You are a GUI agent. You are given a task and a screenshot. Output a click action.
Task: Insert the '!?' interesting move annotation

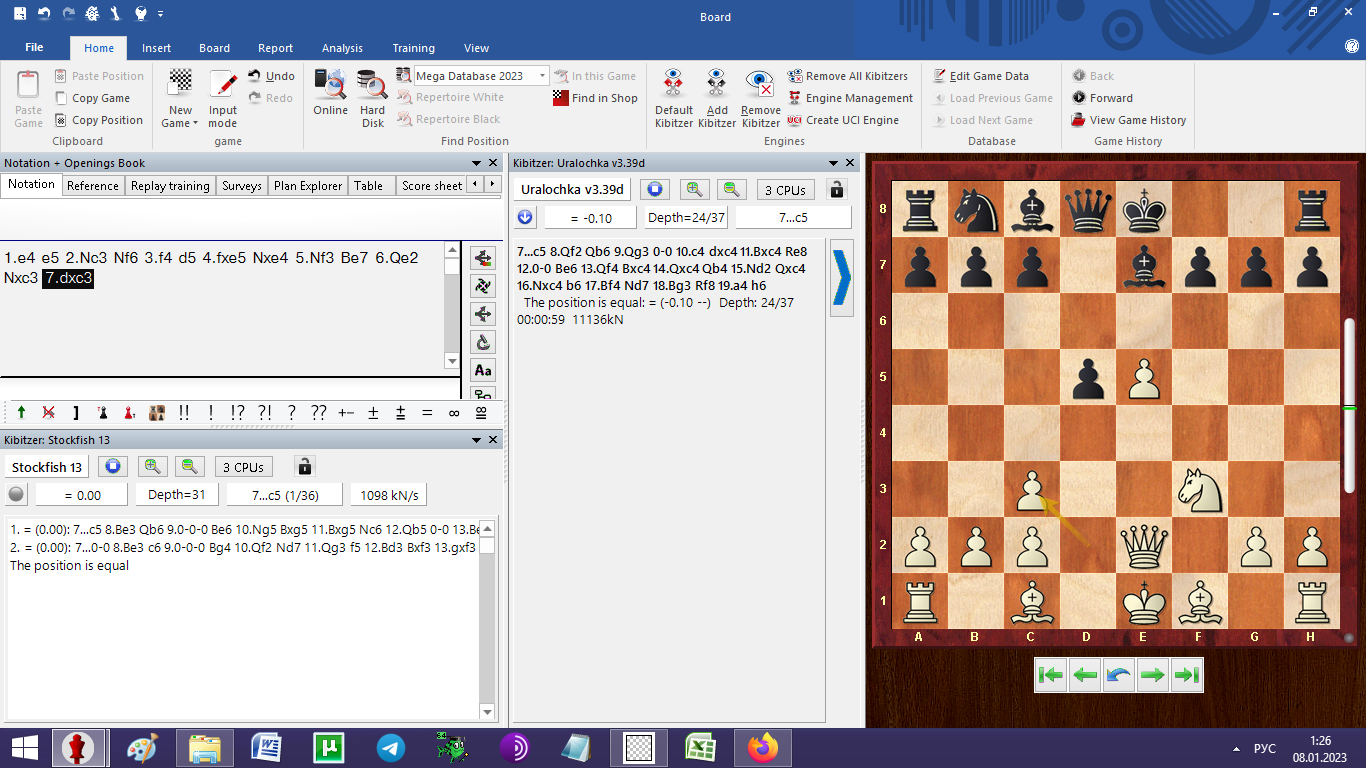coord(237,412)
